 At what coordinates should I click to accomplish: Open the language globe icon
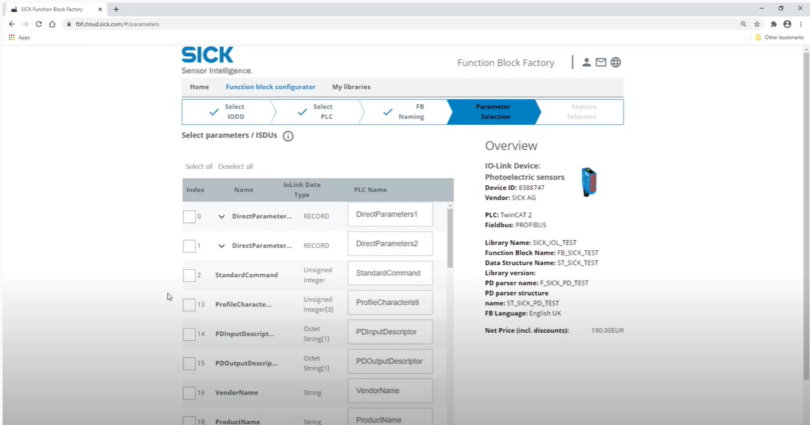click(616, 62)
